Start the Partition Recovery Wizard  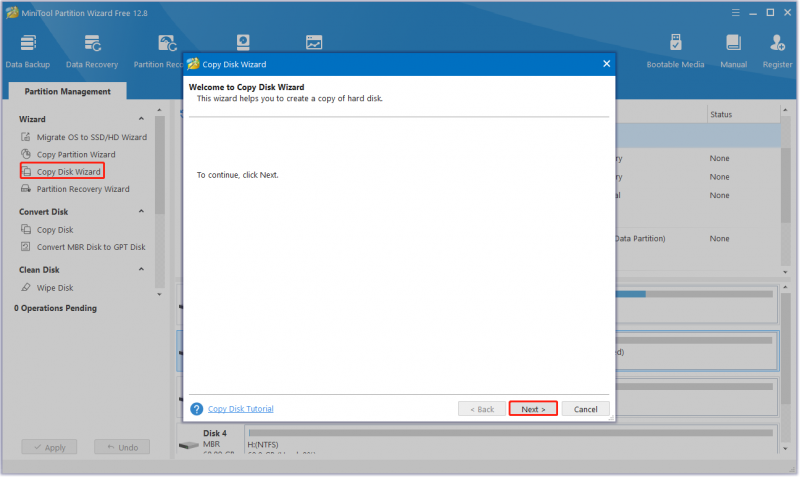(75, 189)
